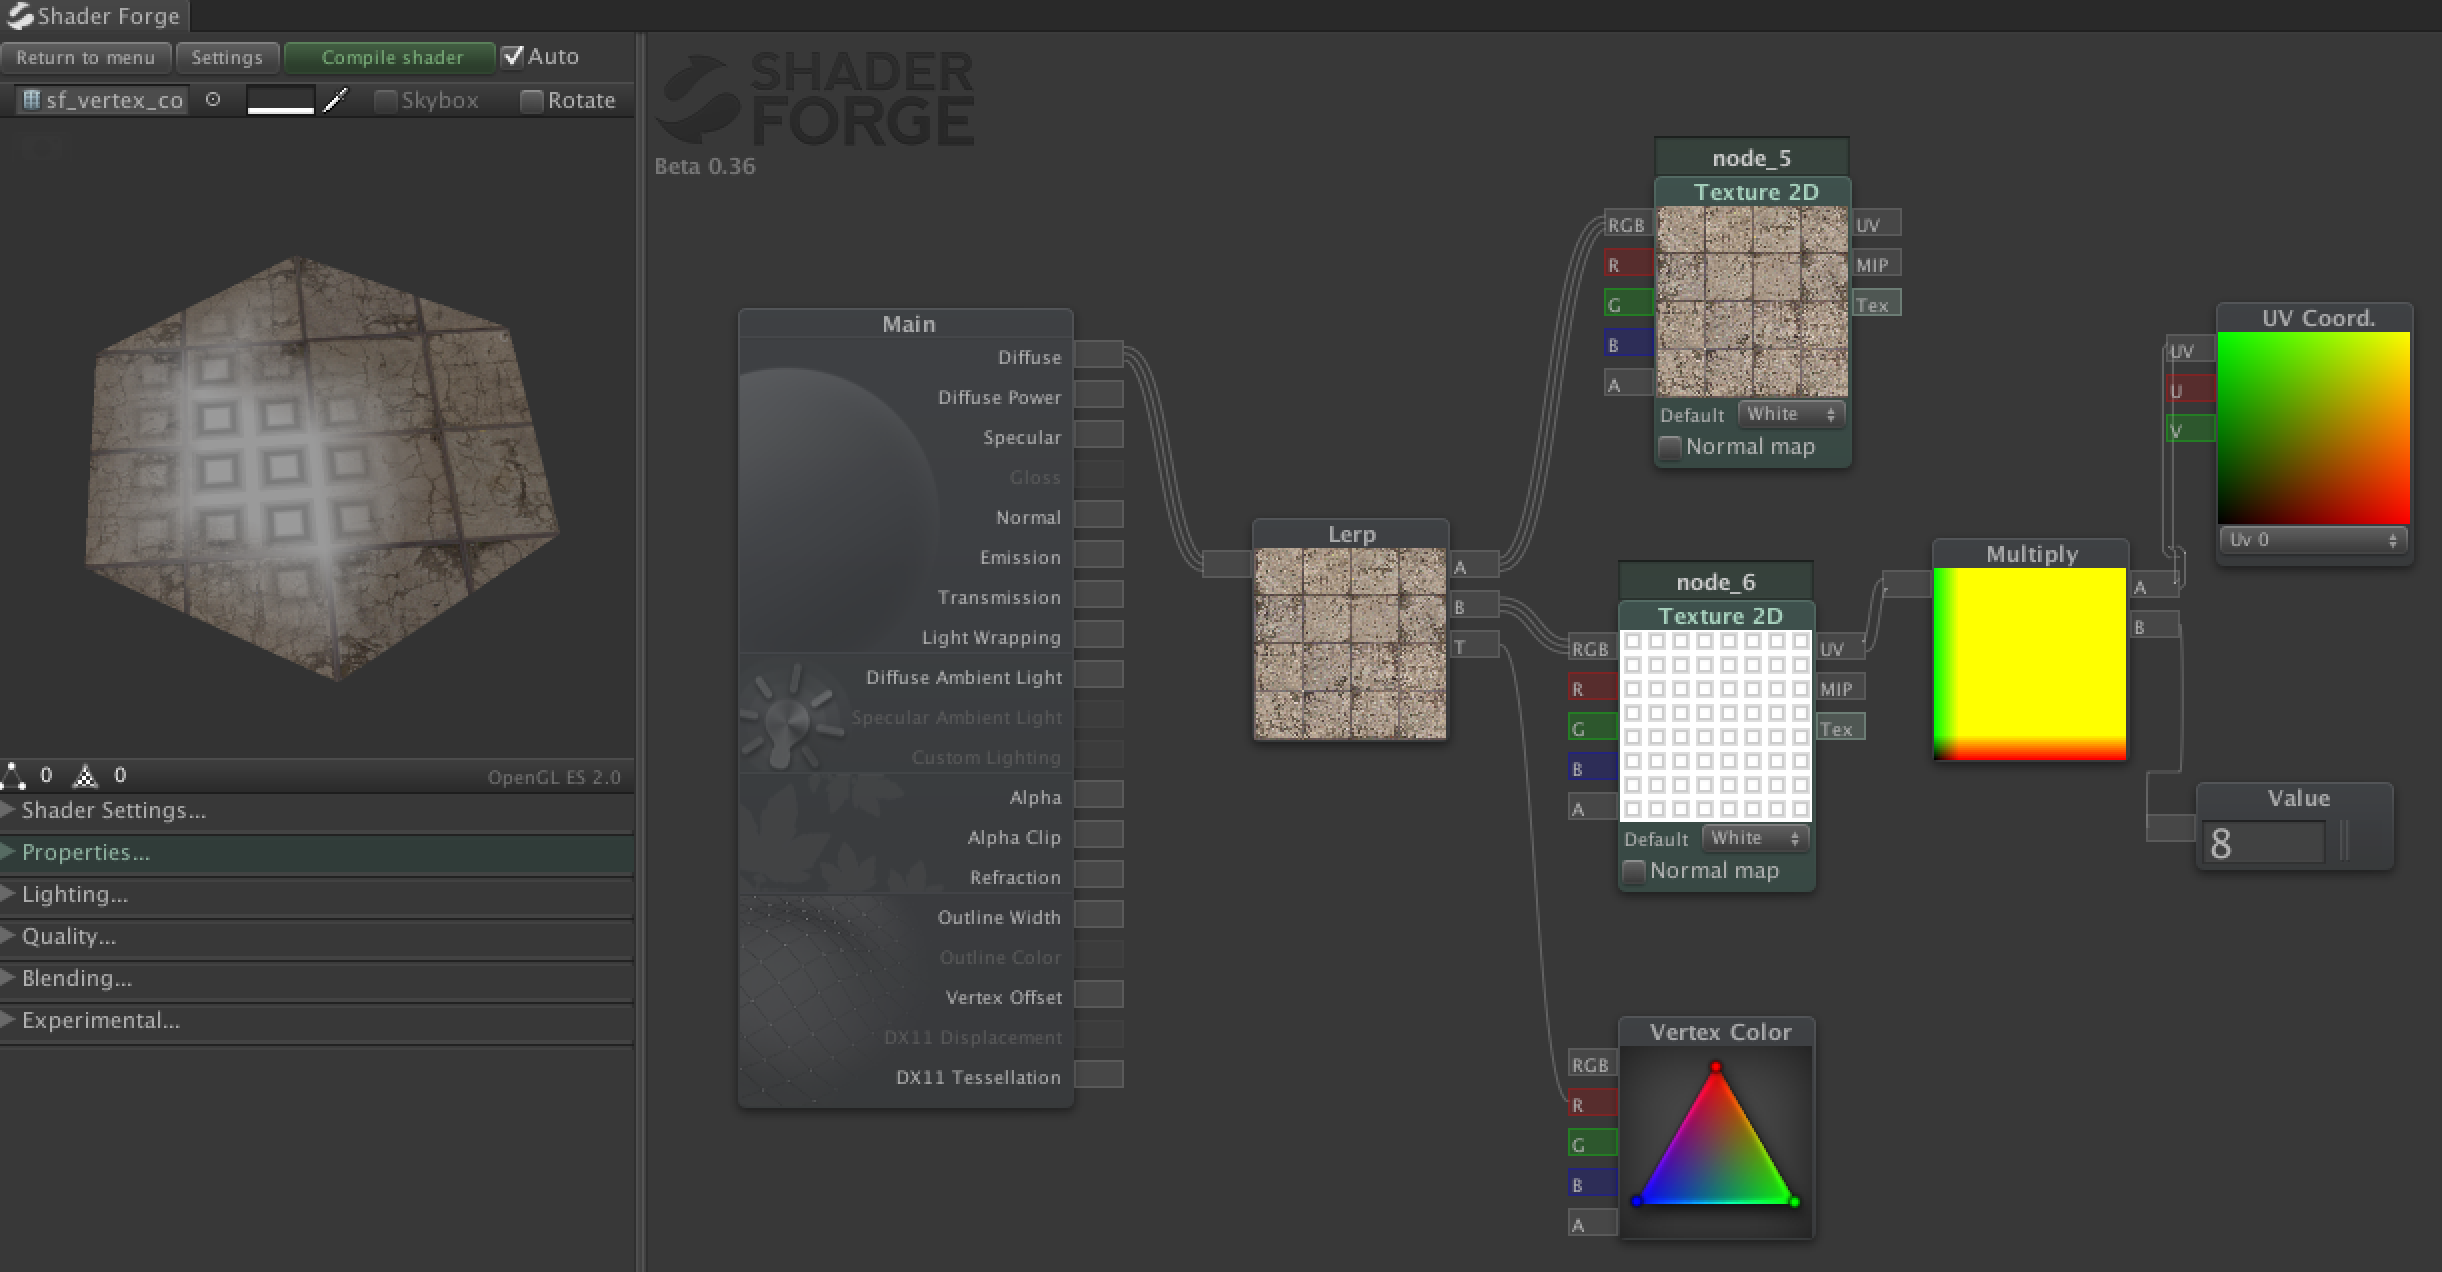Click Compile shader button

tap(391, 58)
